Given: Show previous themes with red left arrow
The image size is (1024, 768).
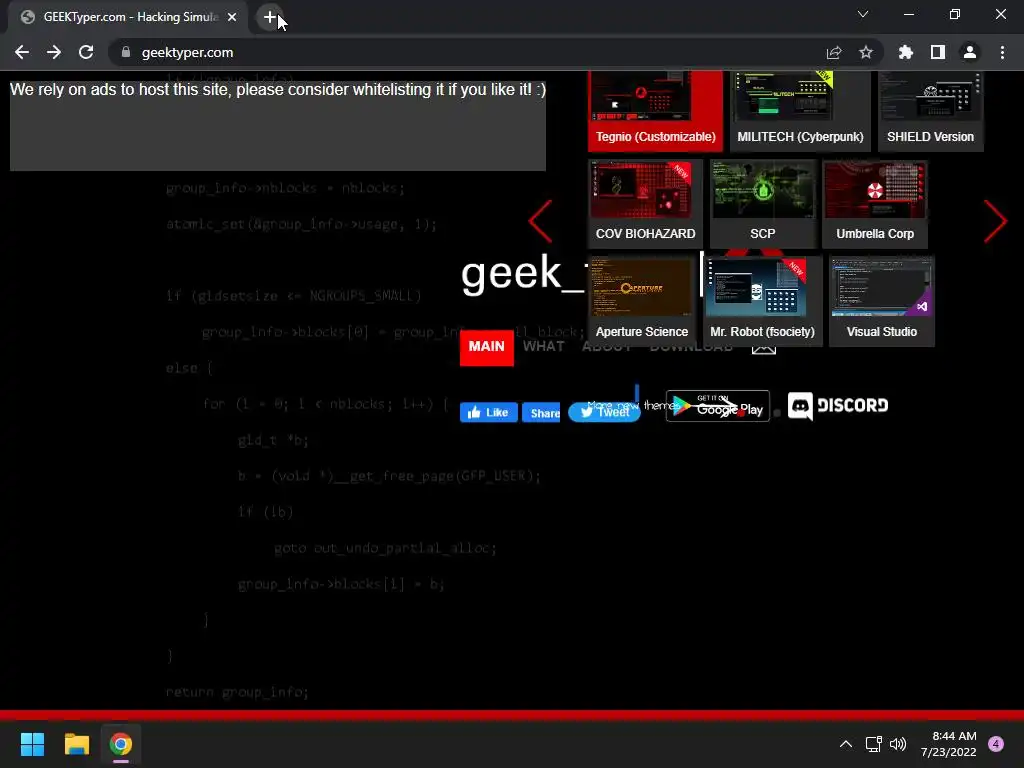Looking at the screenshot, I should tap(540, 221).
